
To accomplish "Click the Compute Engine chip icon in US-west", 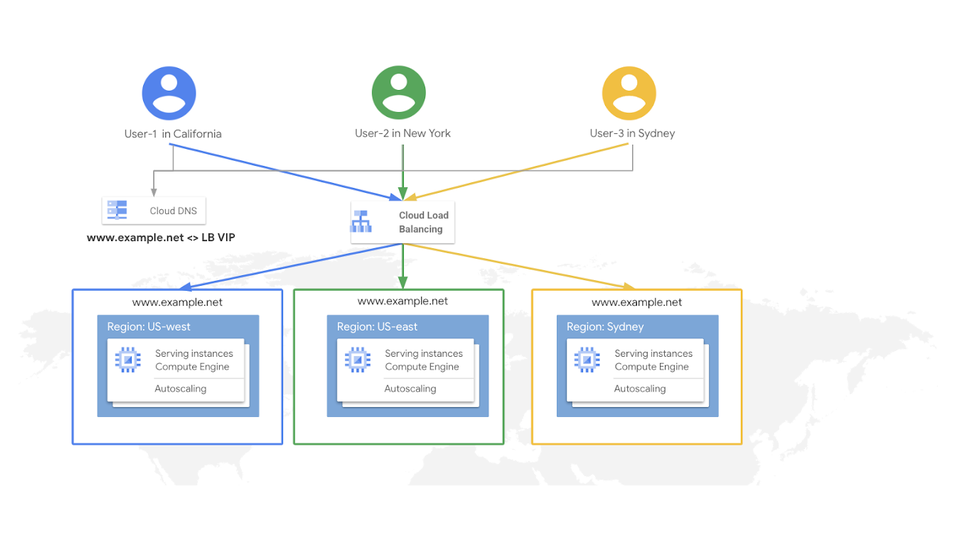I will 128,360.
